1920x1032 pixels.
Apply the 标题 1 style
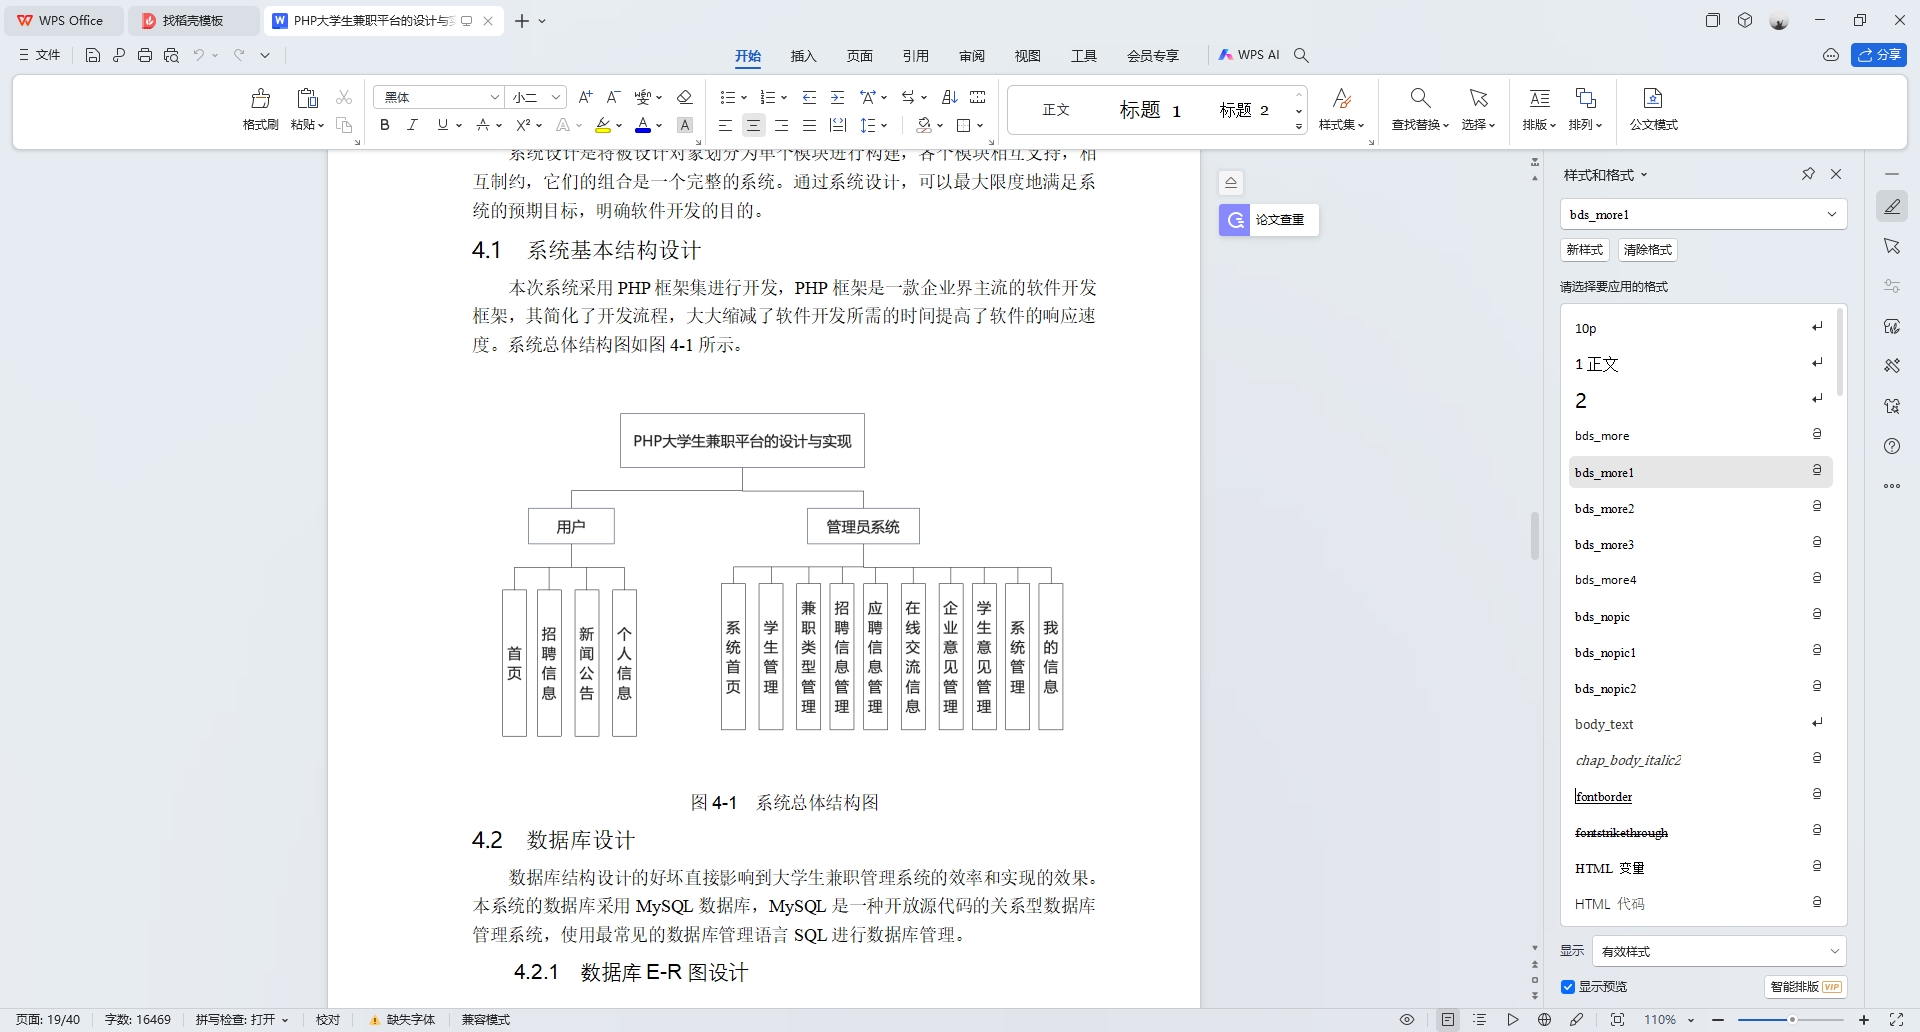(1150, 110)
